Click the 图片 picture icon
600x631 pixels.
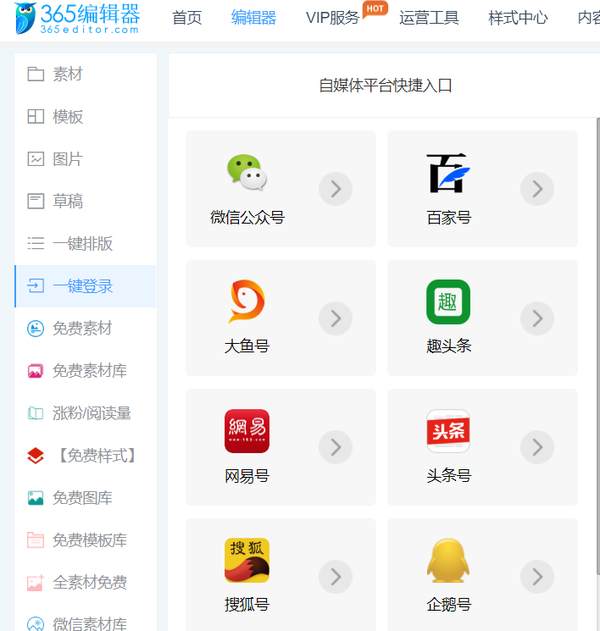(35, 159)
